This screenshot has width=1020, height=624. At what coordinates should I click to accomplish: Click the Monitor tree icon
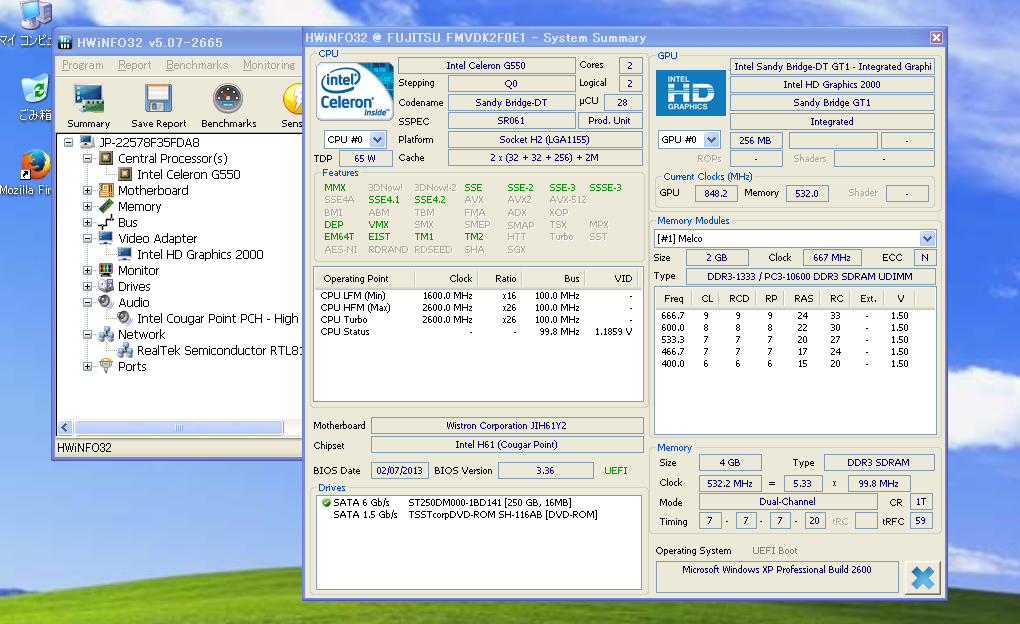point(107,270)
